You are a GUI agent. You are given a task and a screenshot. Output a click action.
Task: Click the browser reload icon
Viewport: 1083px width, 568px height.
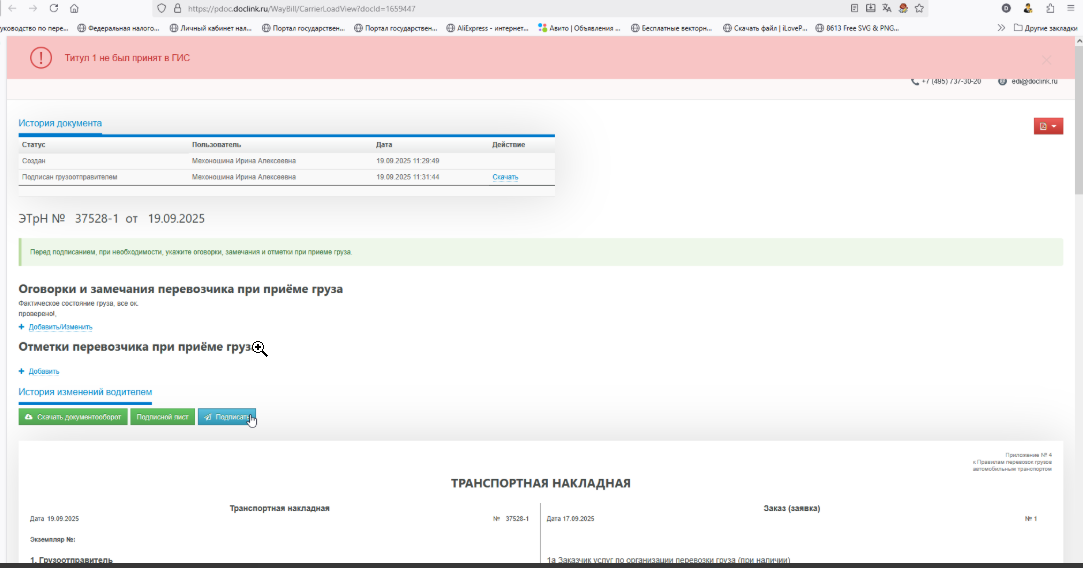pyautogui.click(x=54, y=8)
